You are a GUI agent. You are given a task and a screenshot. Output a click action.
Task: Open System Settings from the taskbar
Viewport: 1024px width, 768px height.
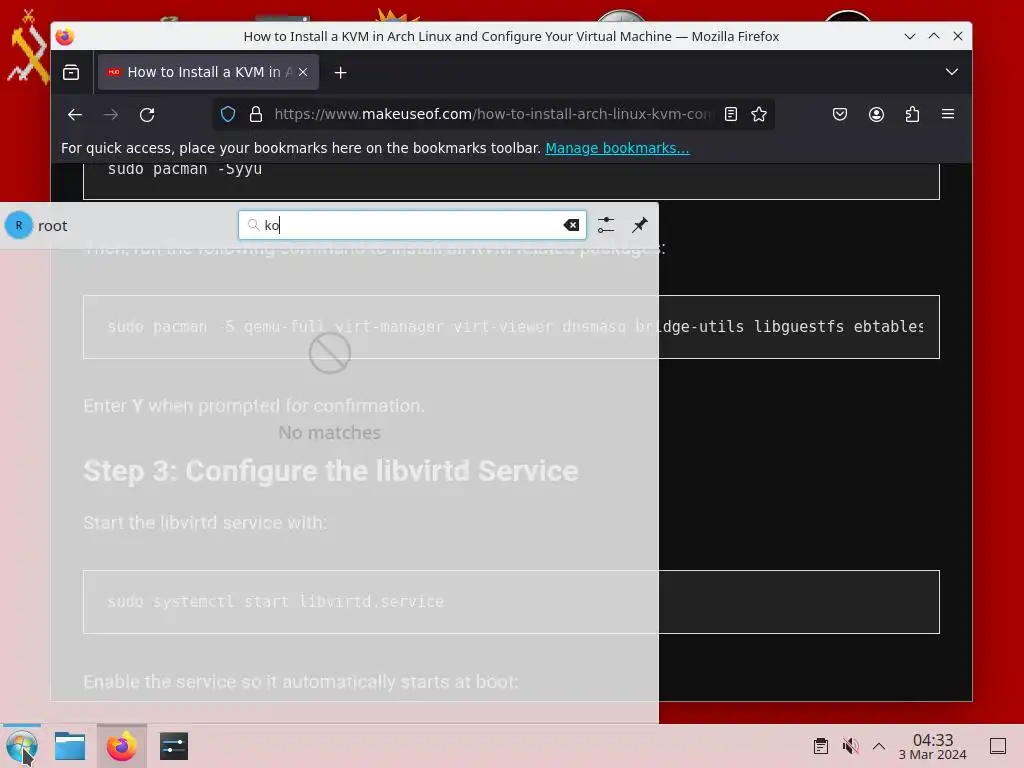coord(174,746)
